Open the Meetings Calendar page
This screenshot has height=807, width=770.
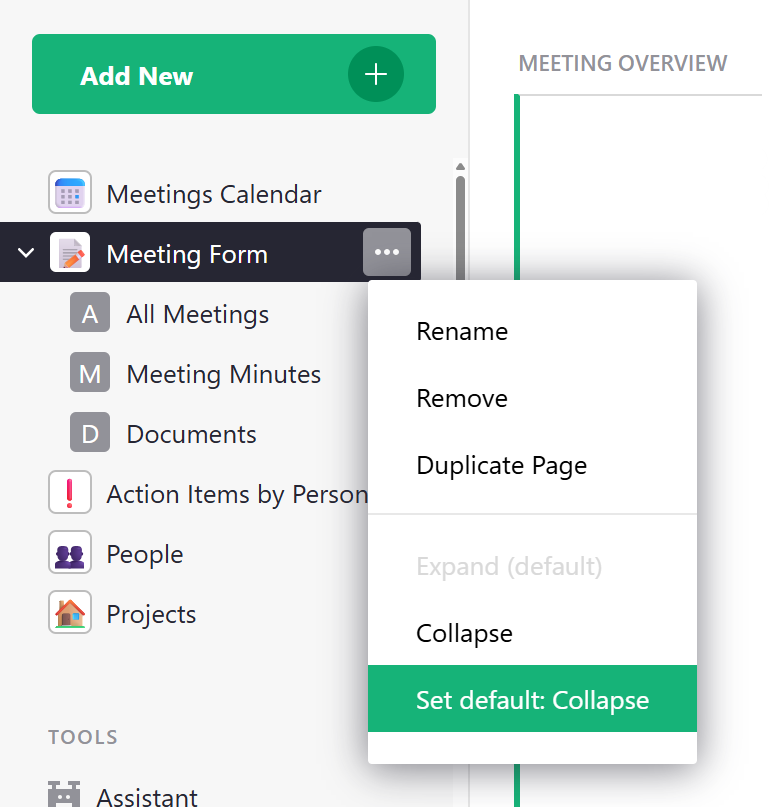[x=213, y=194]
